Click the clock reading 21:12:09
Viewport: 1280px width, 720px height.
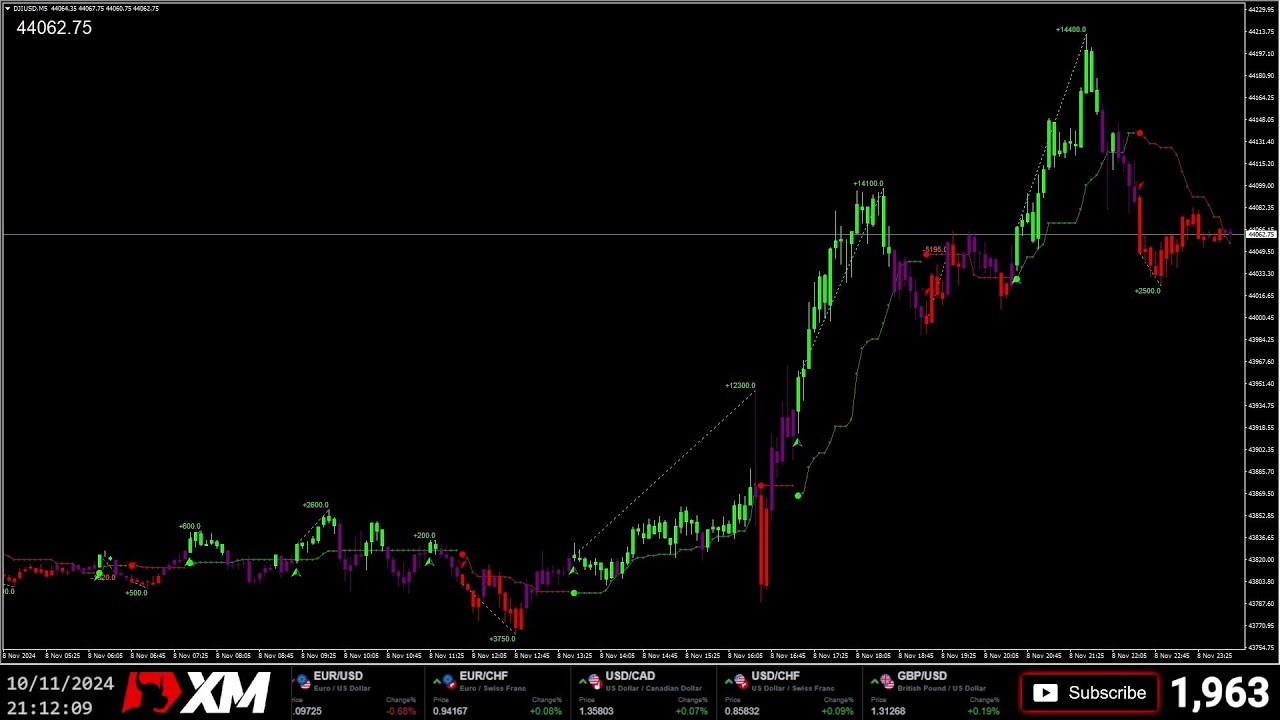[x=50, y=708]
